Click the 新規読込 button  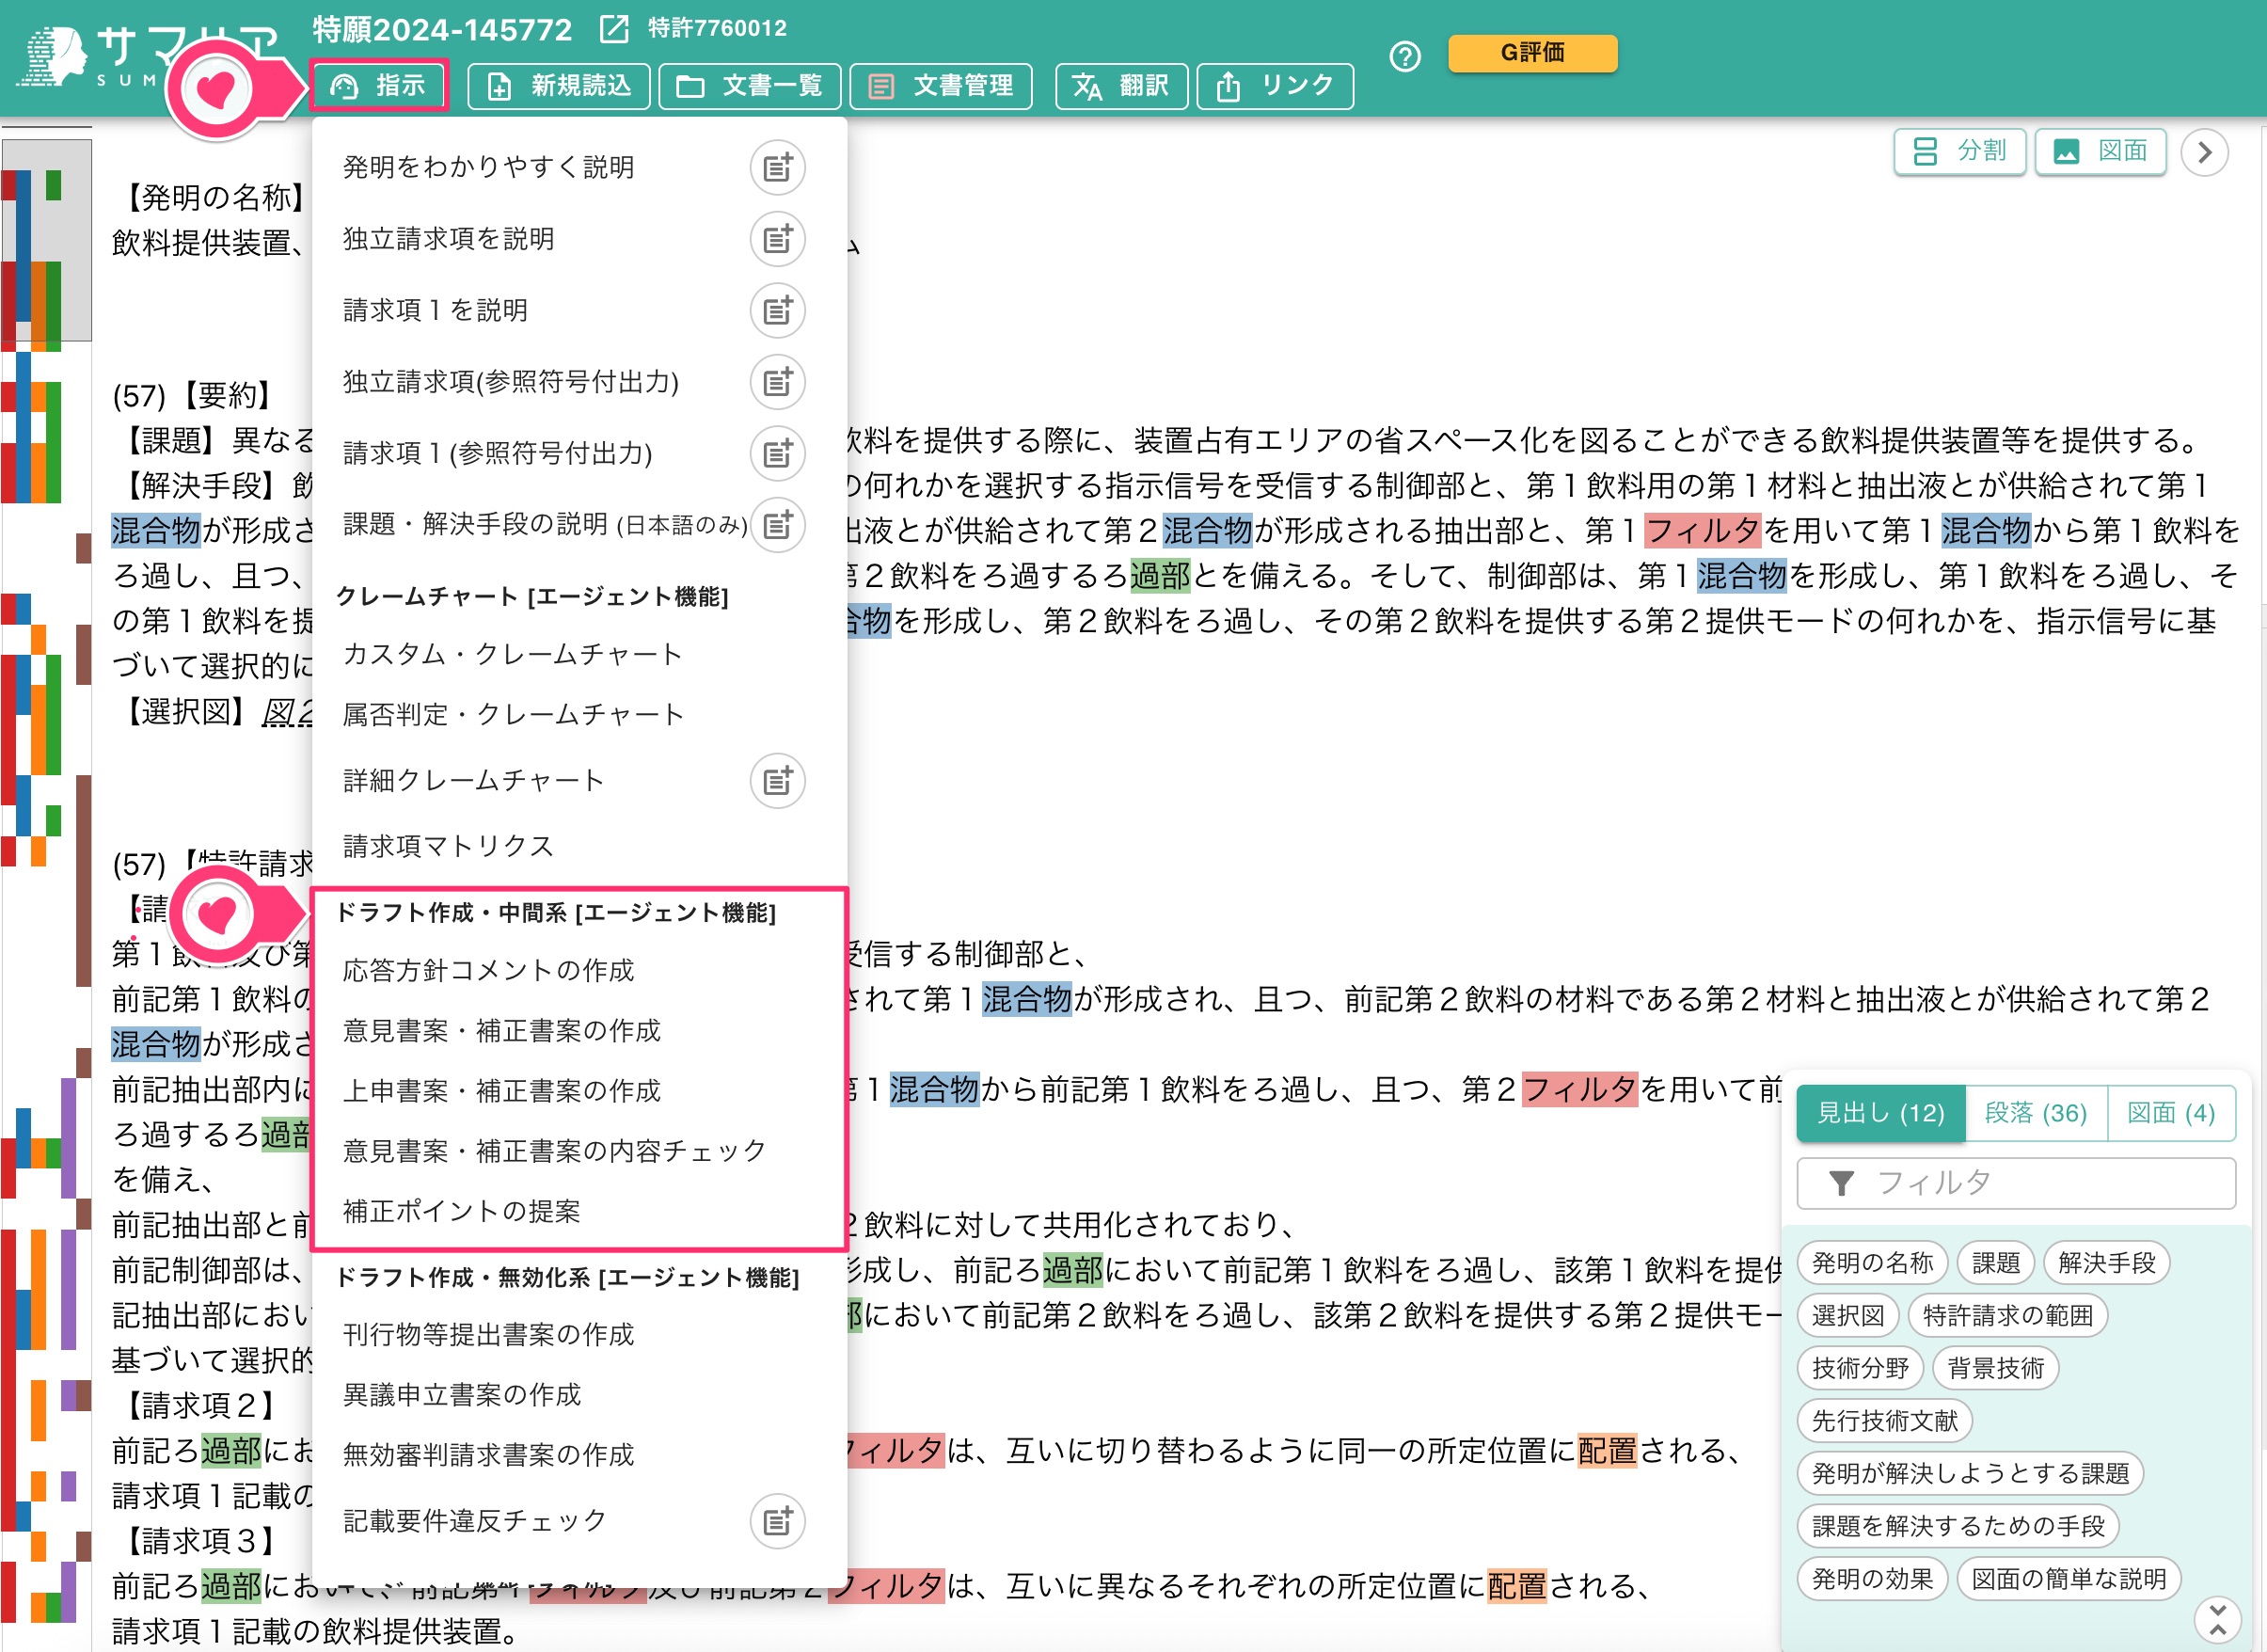[x=559, y=86]
